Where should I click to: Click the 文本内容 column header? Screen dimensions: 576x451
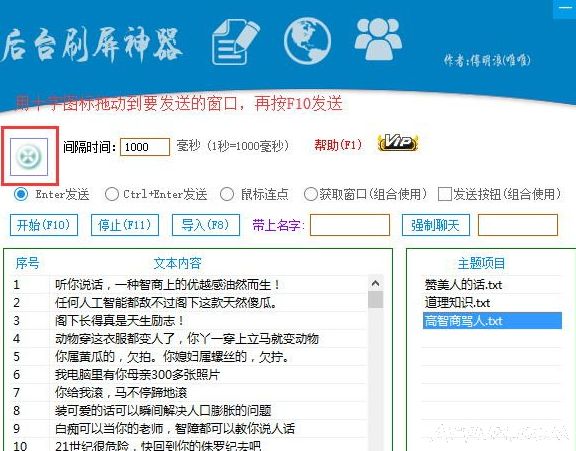(x=177, y=263)
